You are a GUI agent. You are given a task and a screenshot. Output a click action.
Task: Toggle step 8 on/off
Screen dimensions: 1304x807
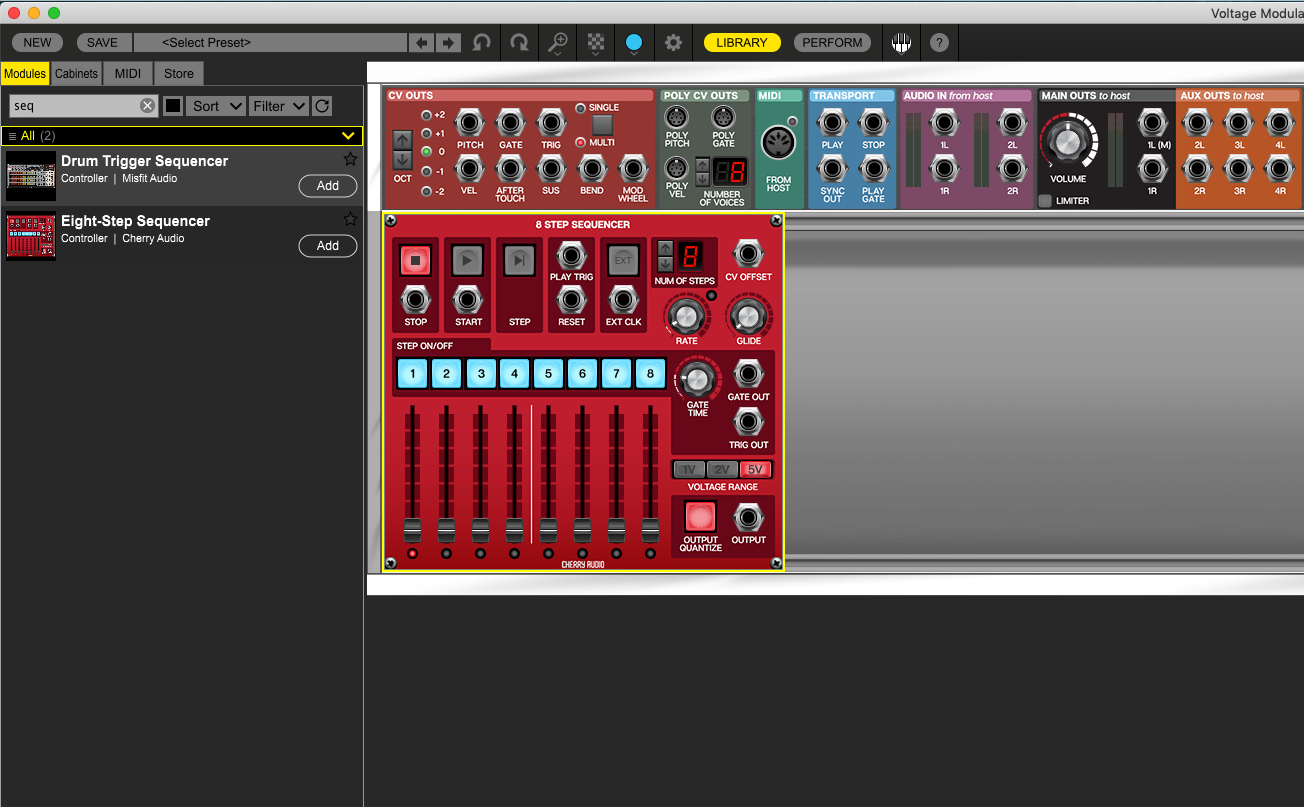point(650,374)
